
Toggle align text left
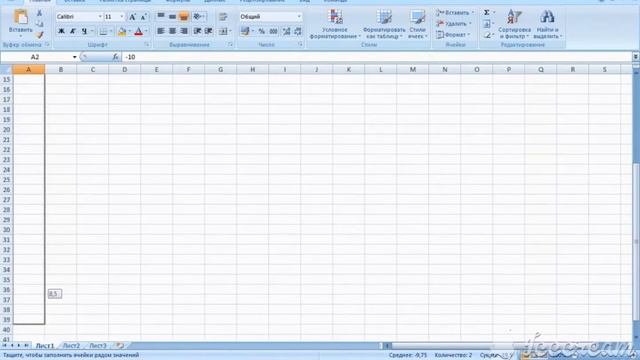(161, 31)
